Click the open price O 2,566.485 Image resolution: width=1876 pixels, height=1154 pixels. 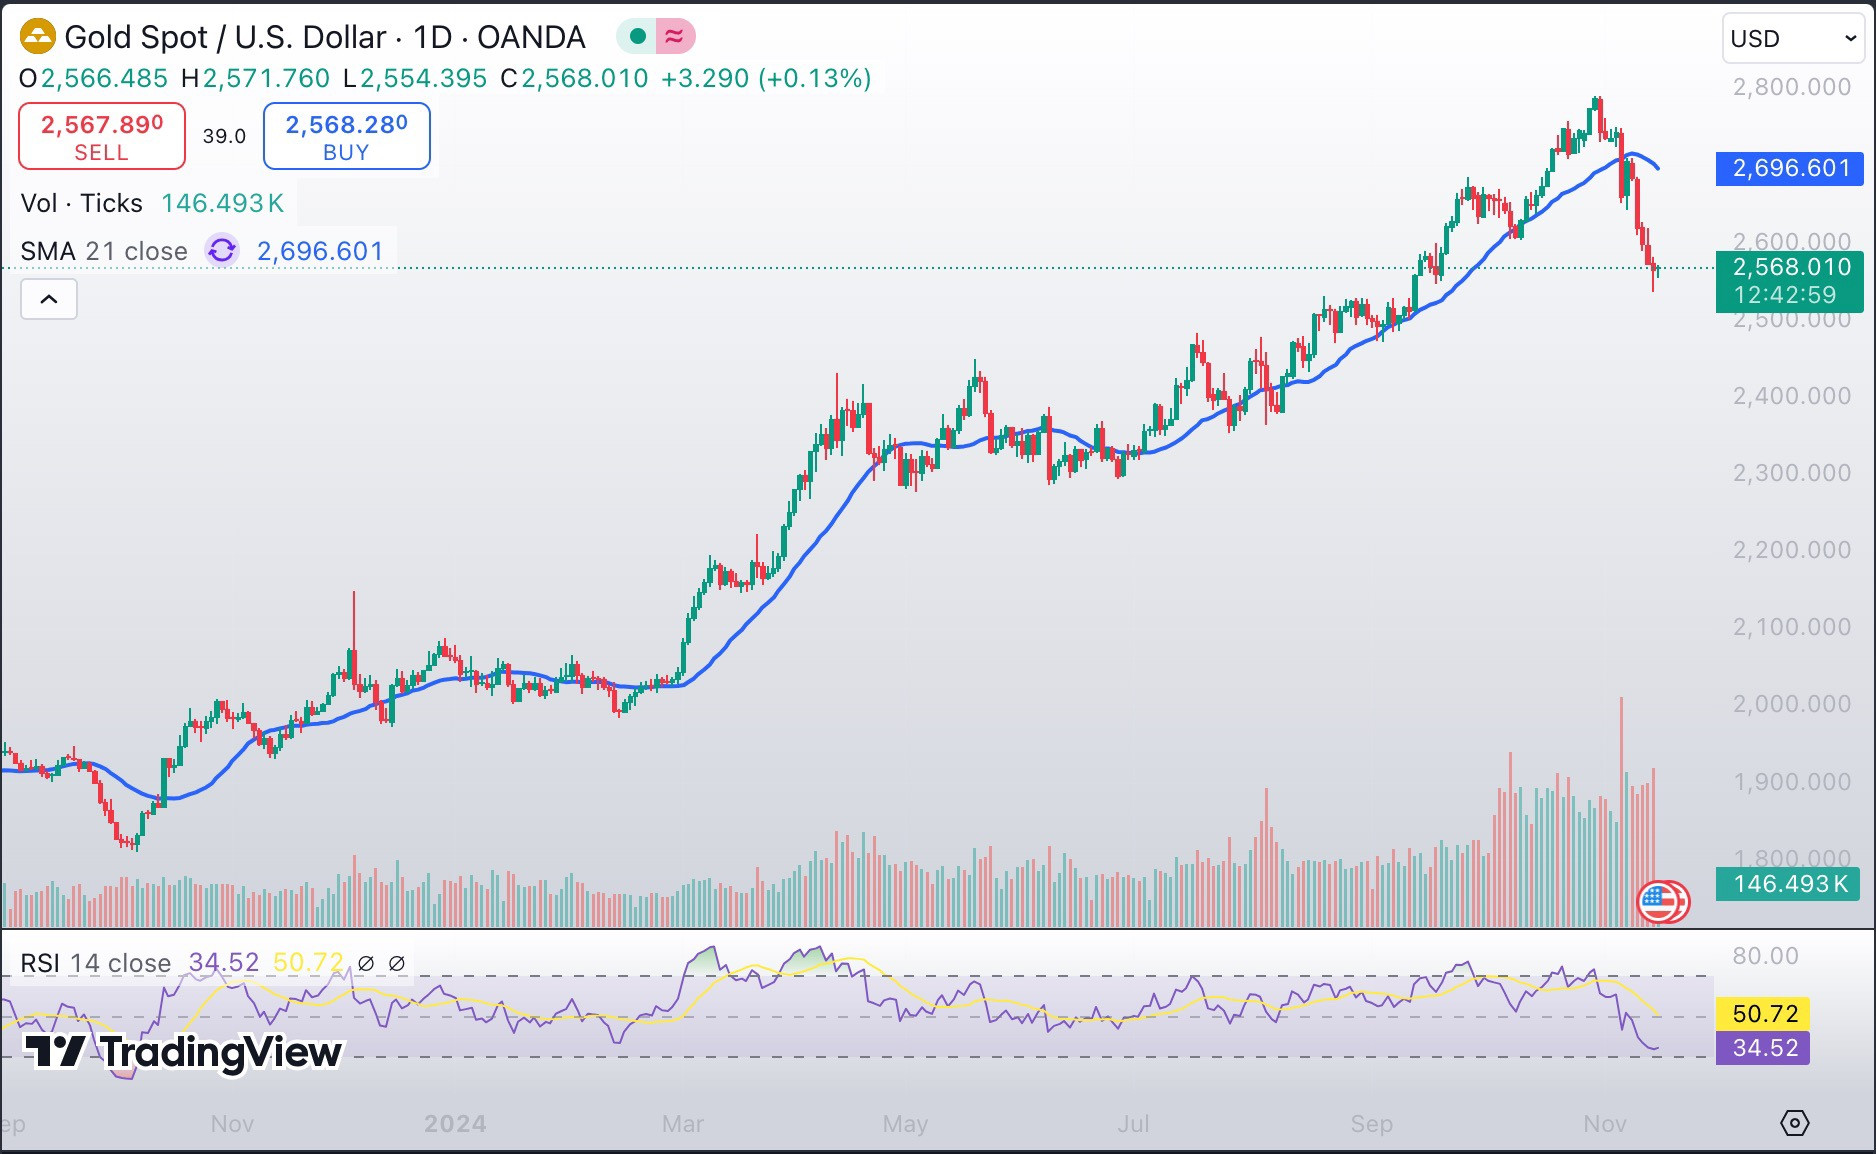tap(94, 78)
